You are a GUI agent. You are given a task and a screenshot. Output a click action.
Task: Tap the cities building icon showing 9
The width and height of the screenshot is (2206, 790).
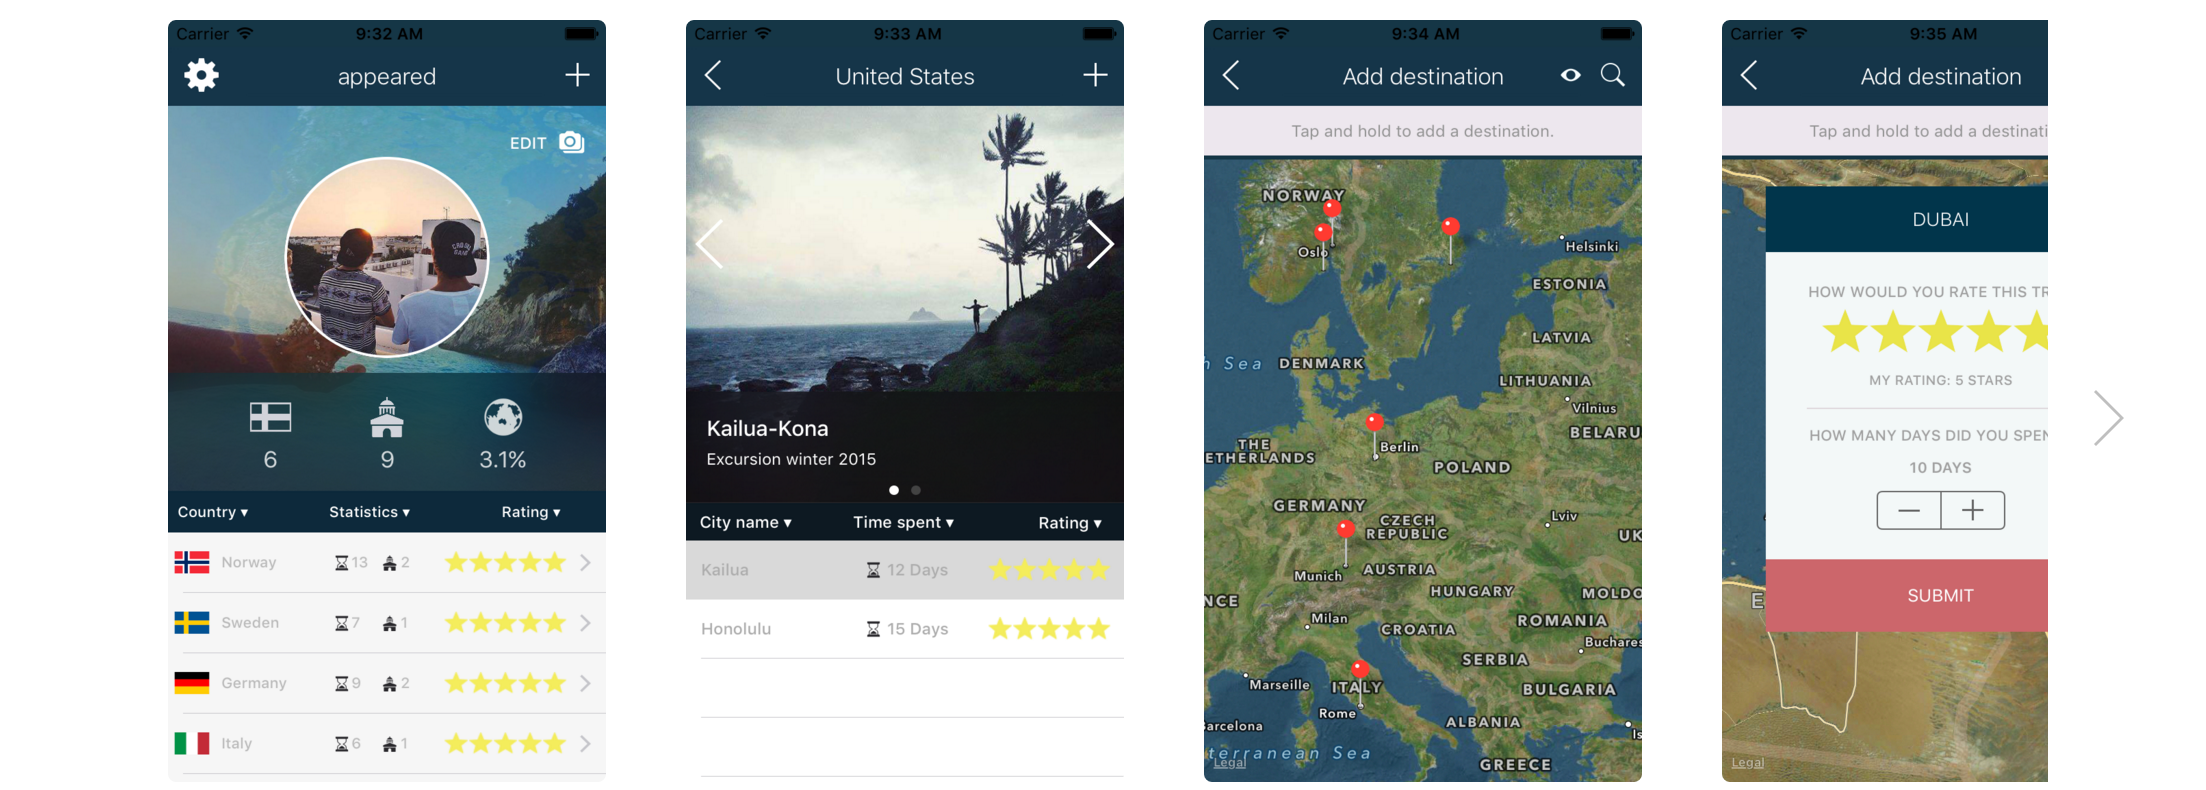point(387,417)
